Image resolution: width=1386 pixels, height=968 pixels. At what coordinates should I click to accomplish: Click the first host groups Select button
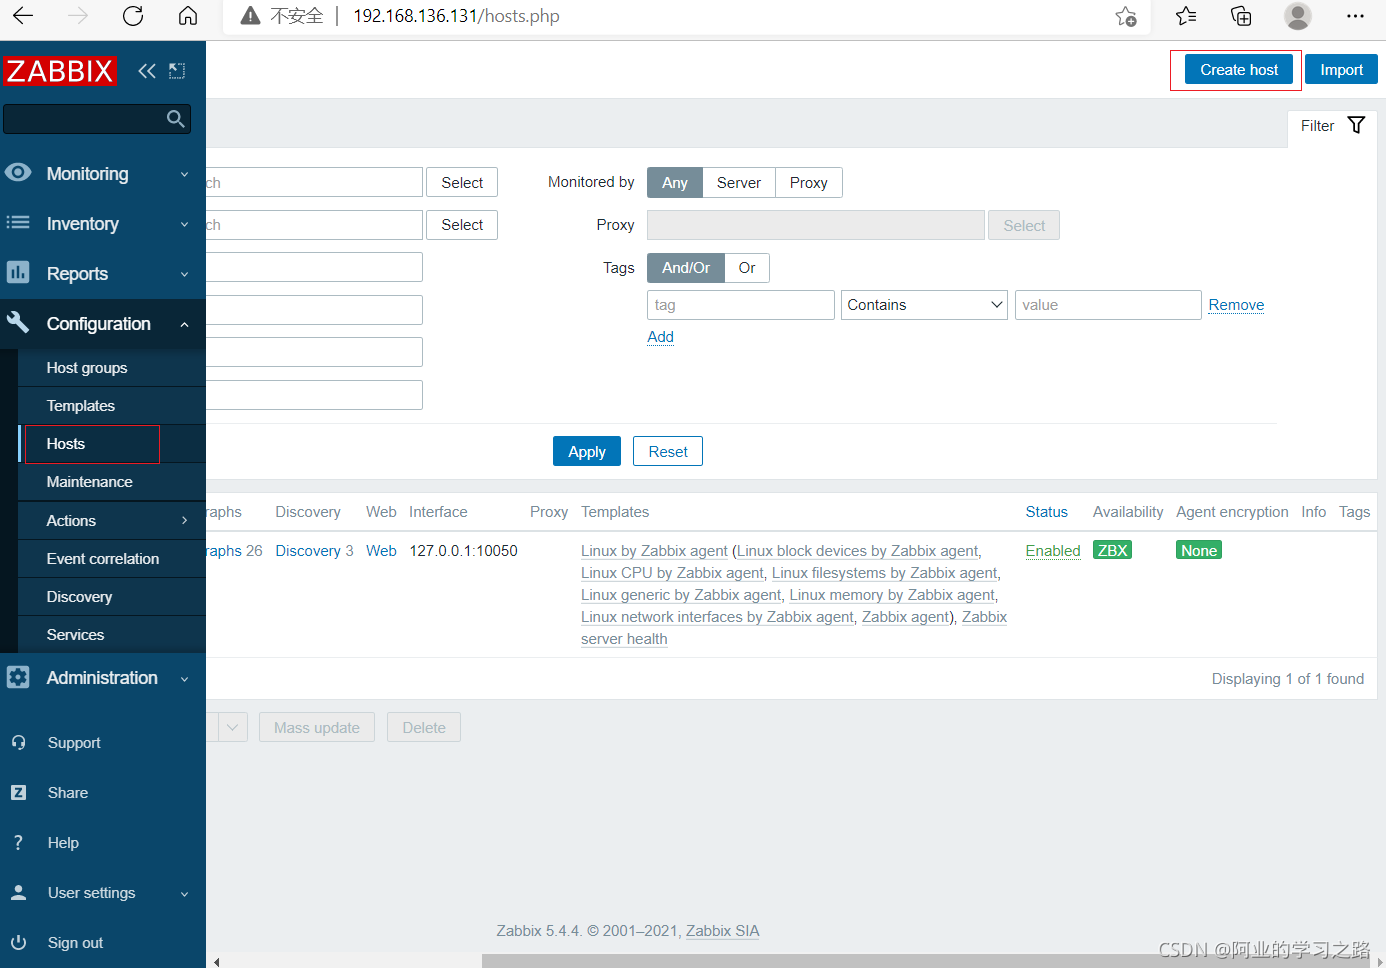click(462, 183)
